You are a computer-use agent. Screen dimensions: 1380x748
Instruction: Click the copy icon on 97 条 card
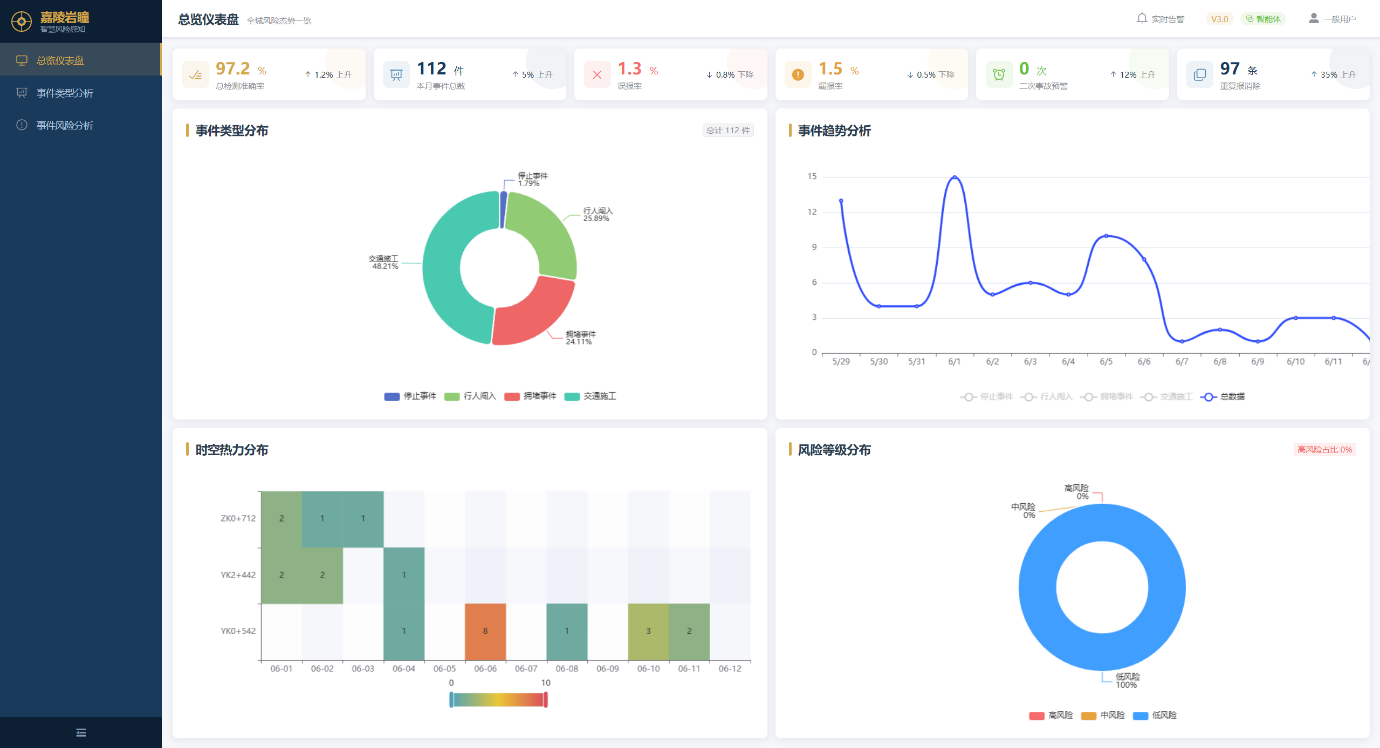(1200, 75)
